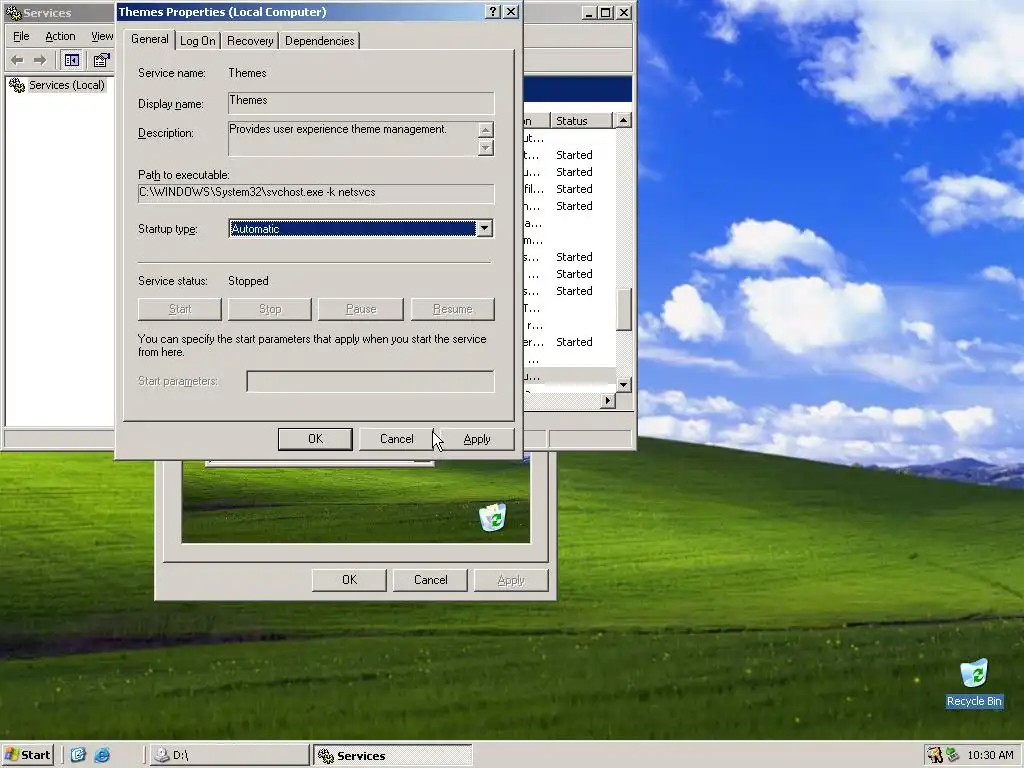
Task: Maximize the Services window
Action: (606, 12)
